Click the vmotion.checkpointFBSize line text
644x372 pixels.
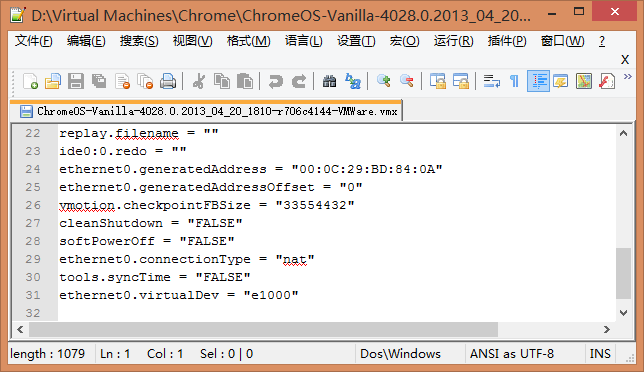tap(207, 205)
